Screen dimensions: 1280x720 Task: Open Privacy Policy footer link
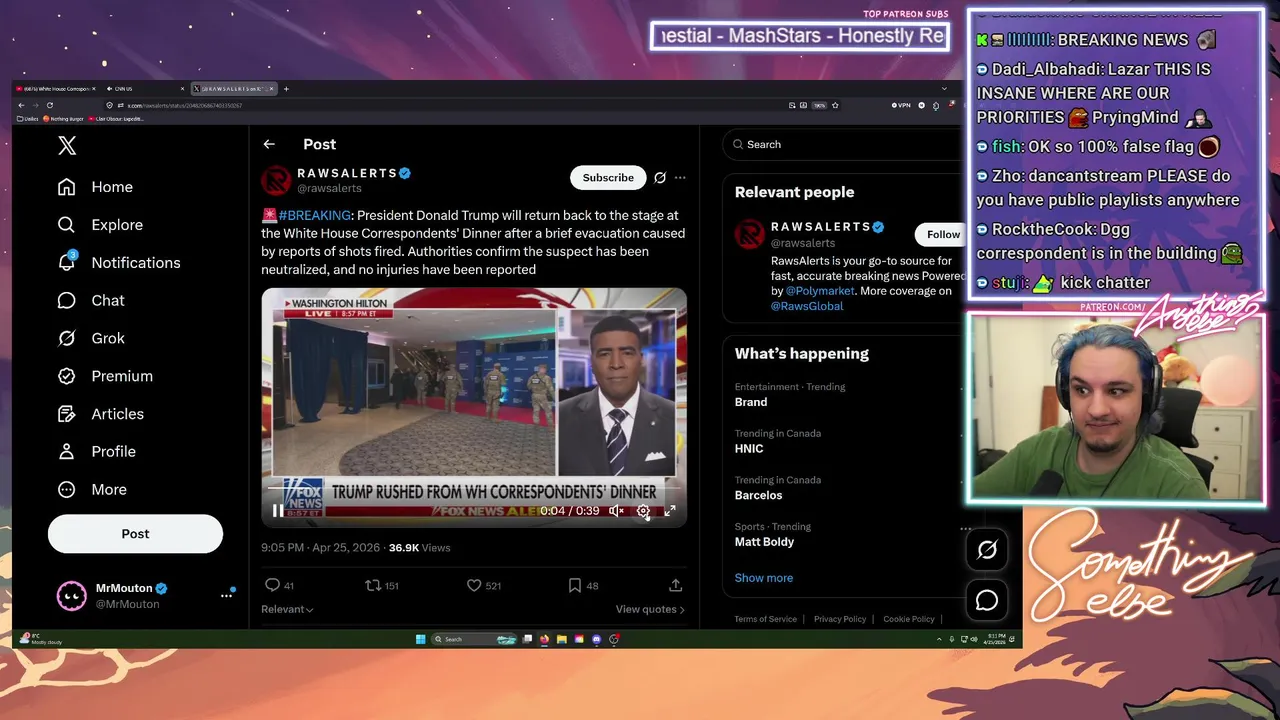(840, 619)
